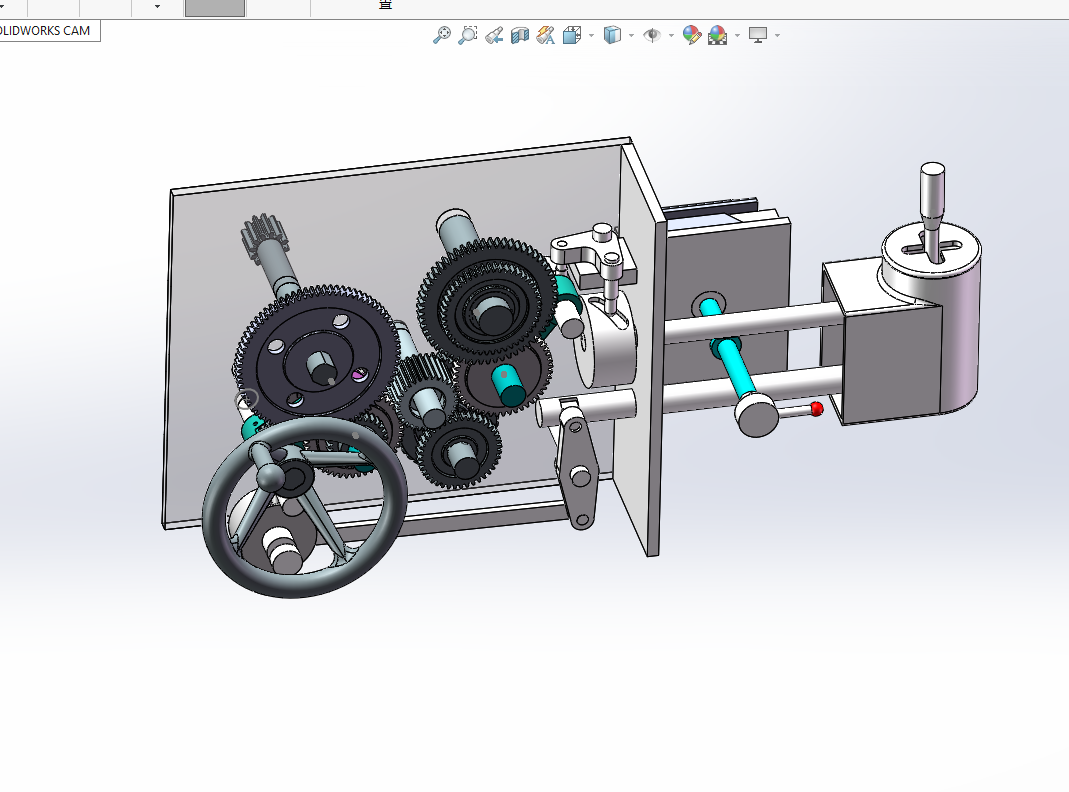Open the Hide/Show Items dropdown arrow
Image resolution: width=1069 pixels, height=792 pixels.
pos(672,35)
